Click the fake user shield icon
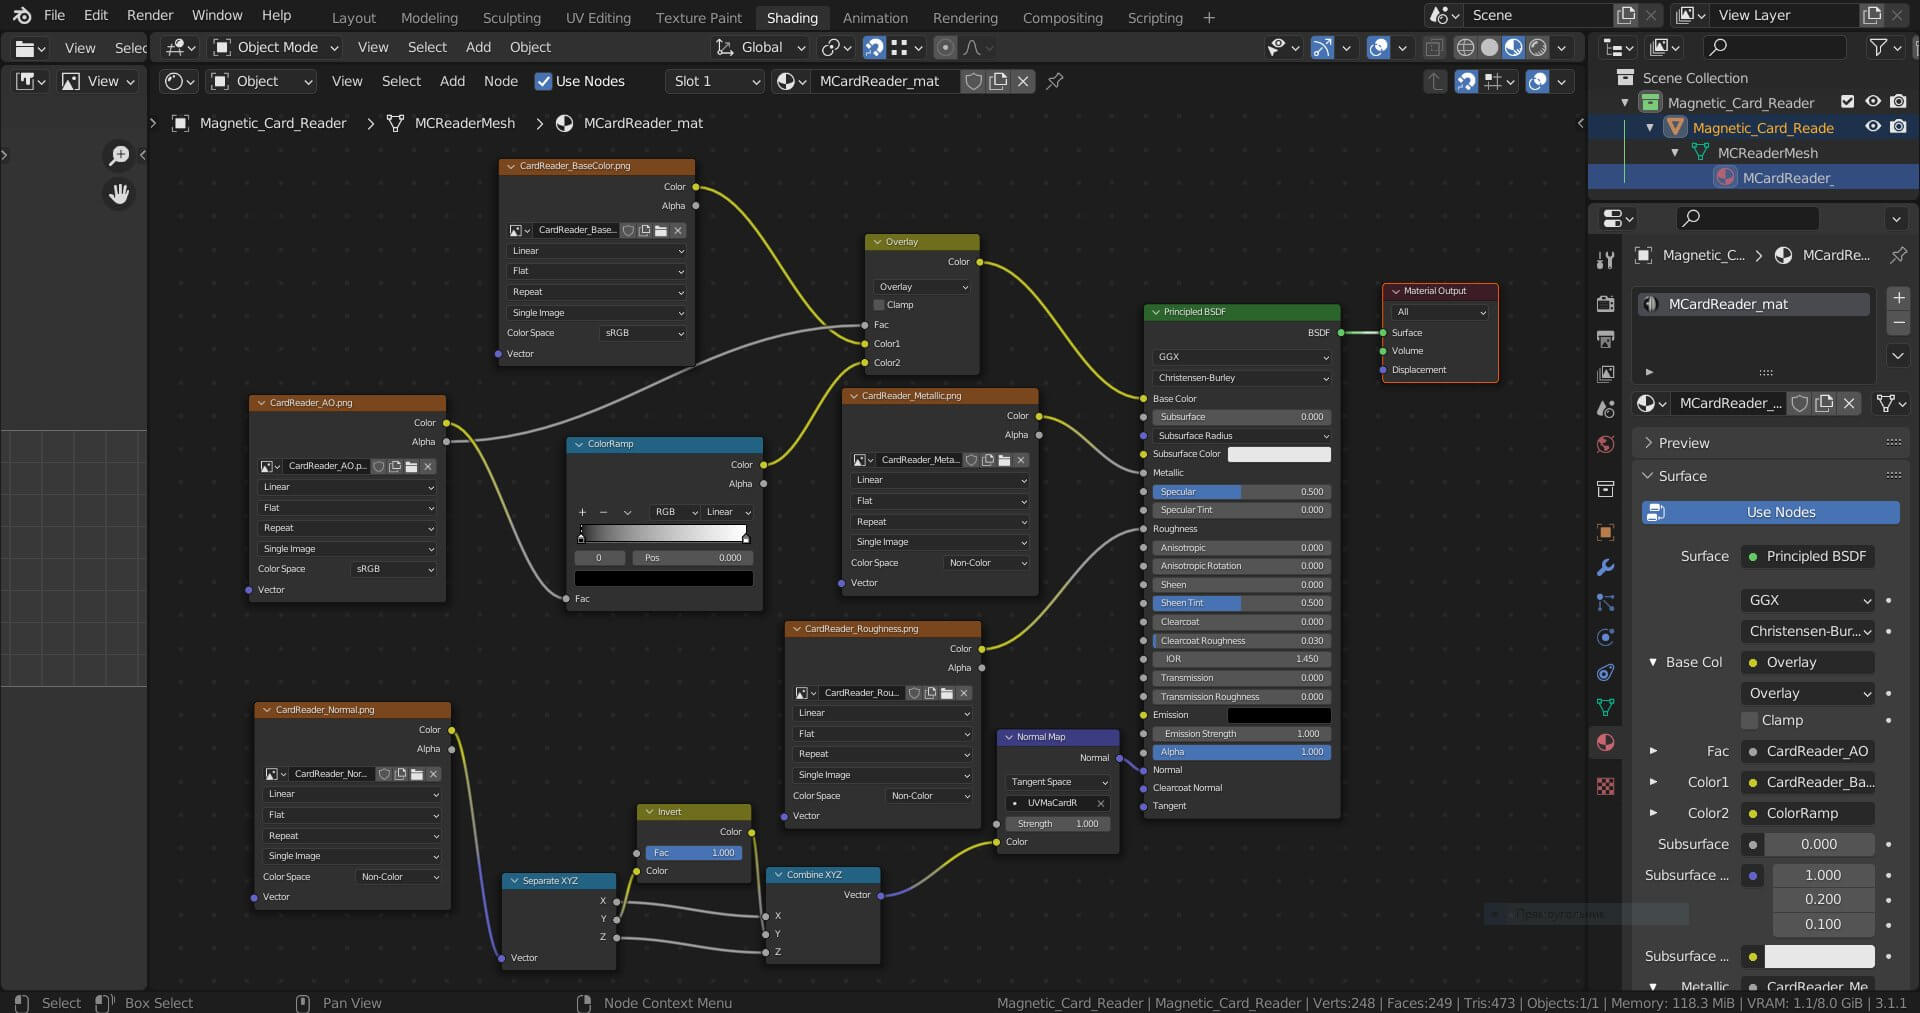Screen dimensions: 1920x1013 (x=973, y=81)
